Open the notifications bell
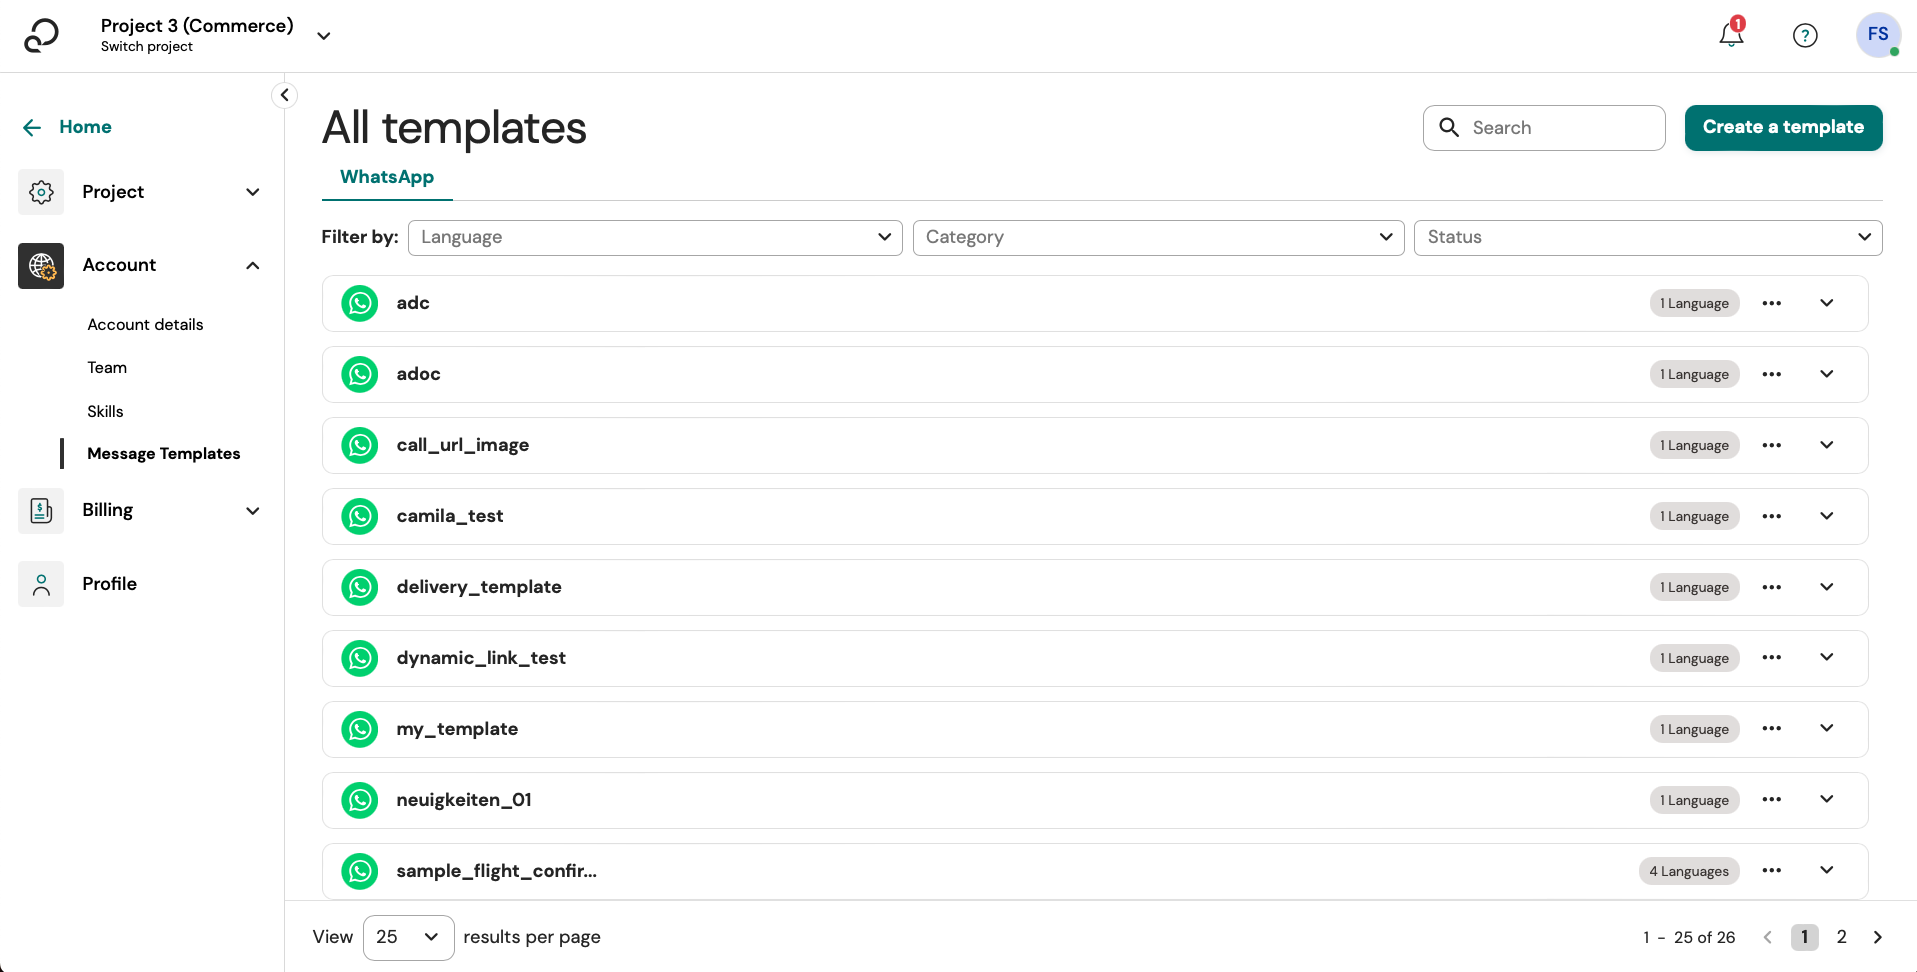 click(1731, 35)
